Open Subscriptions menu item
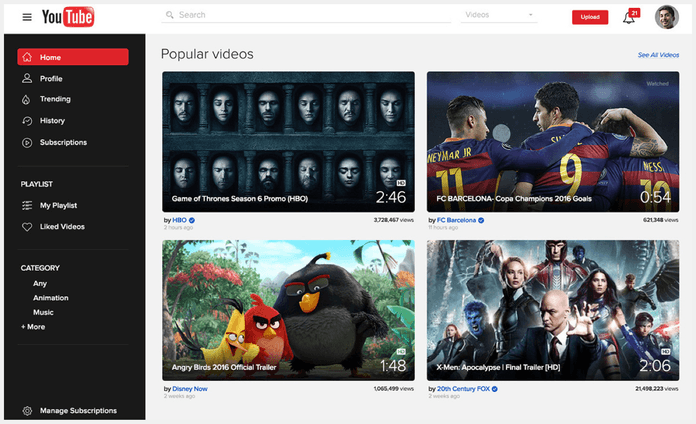Viewport: 696px width, 424px height. 63,143
